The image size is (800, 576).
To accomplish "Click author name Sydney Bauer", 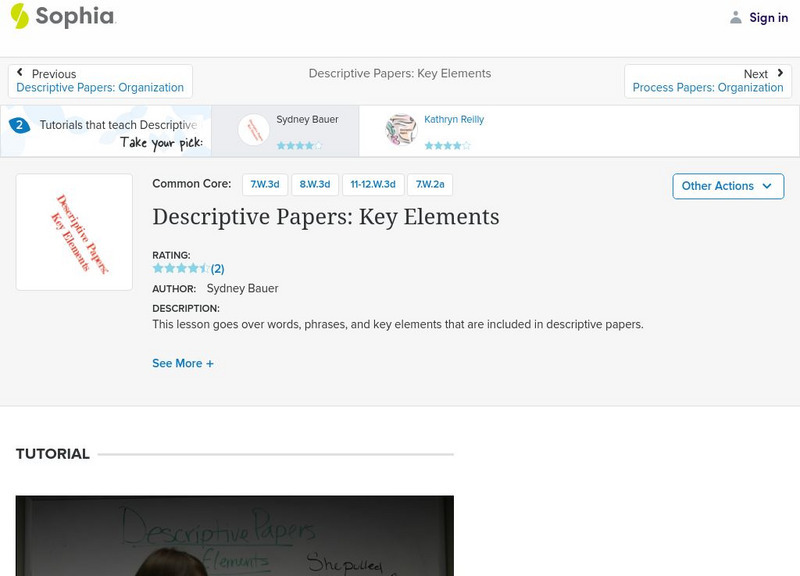I will tap(242, 289).
